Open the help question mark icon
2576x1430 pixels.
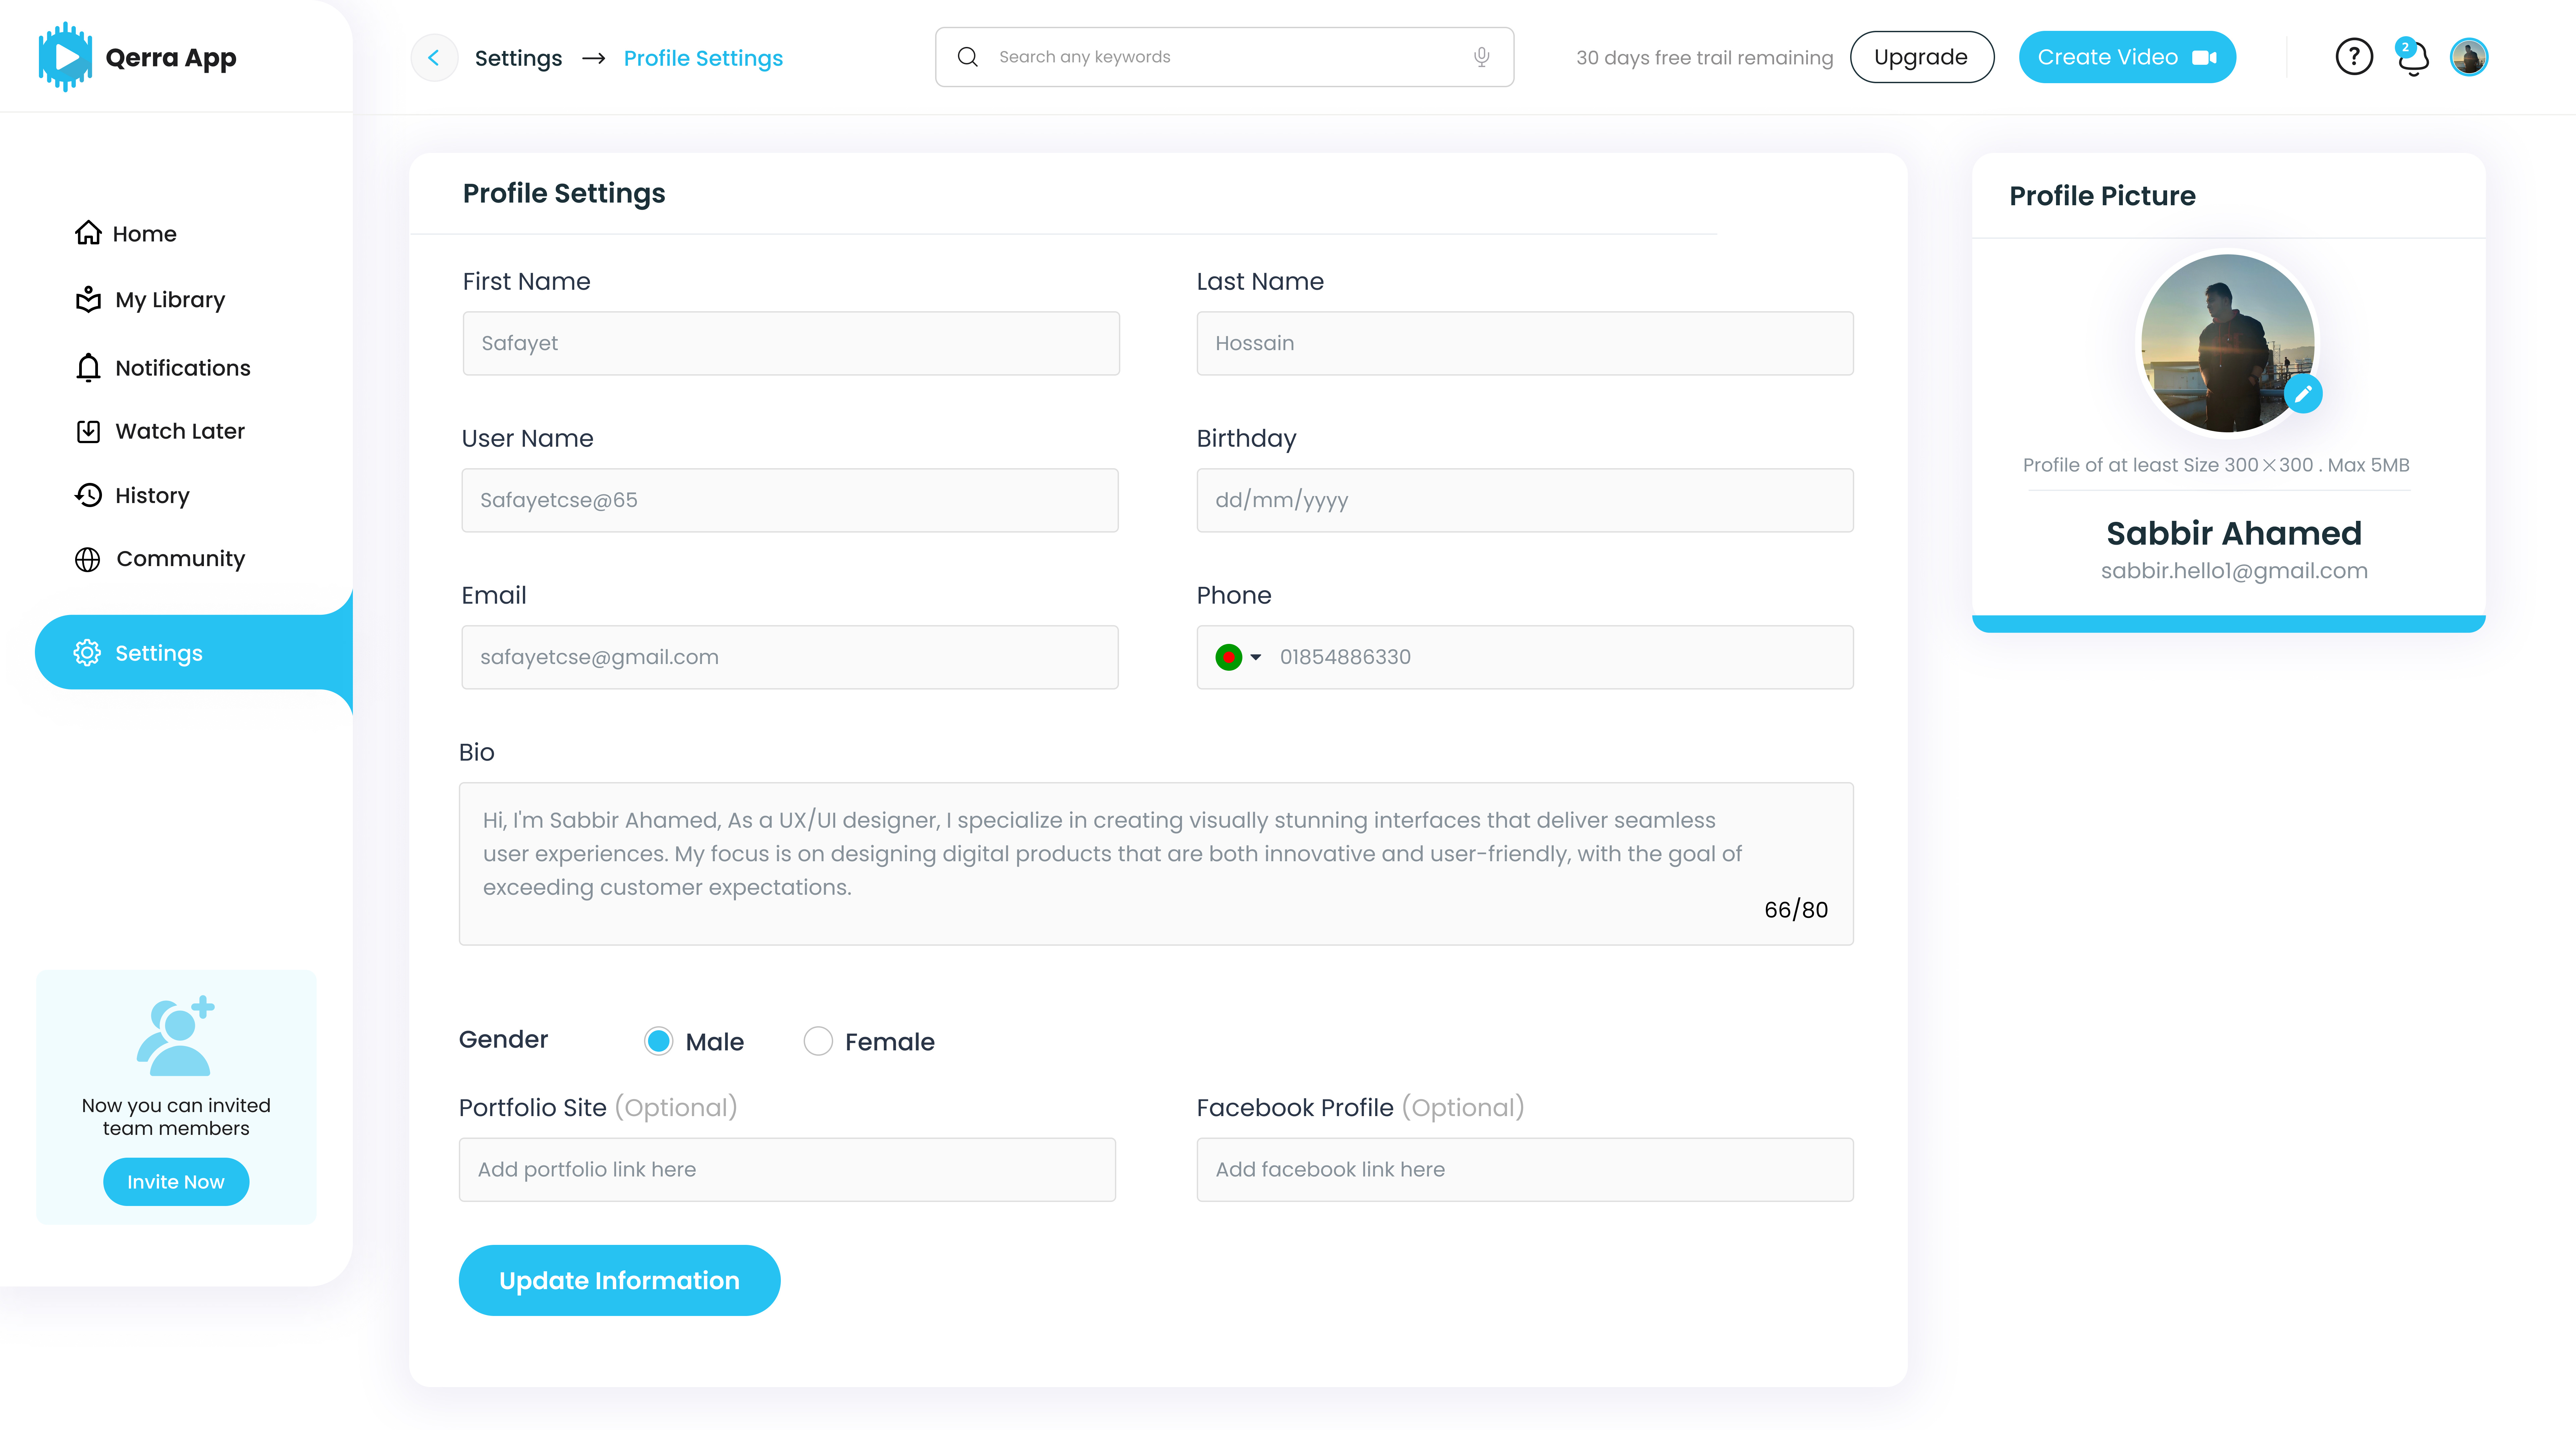(2354, 57)
